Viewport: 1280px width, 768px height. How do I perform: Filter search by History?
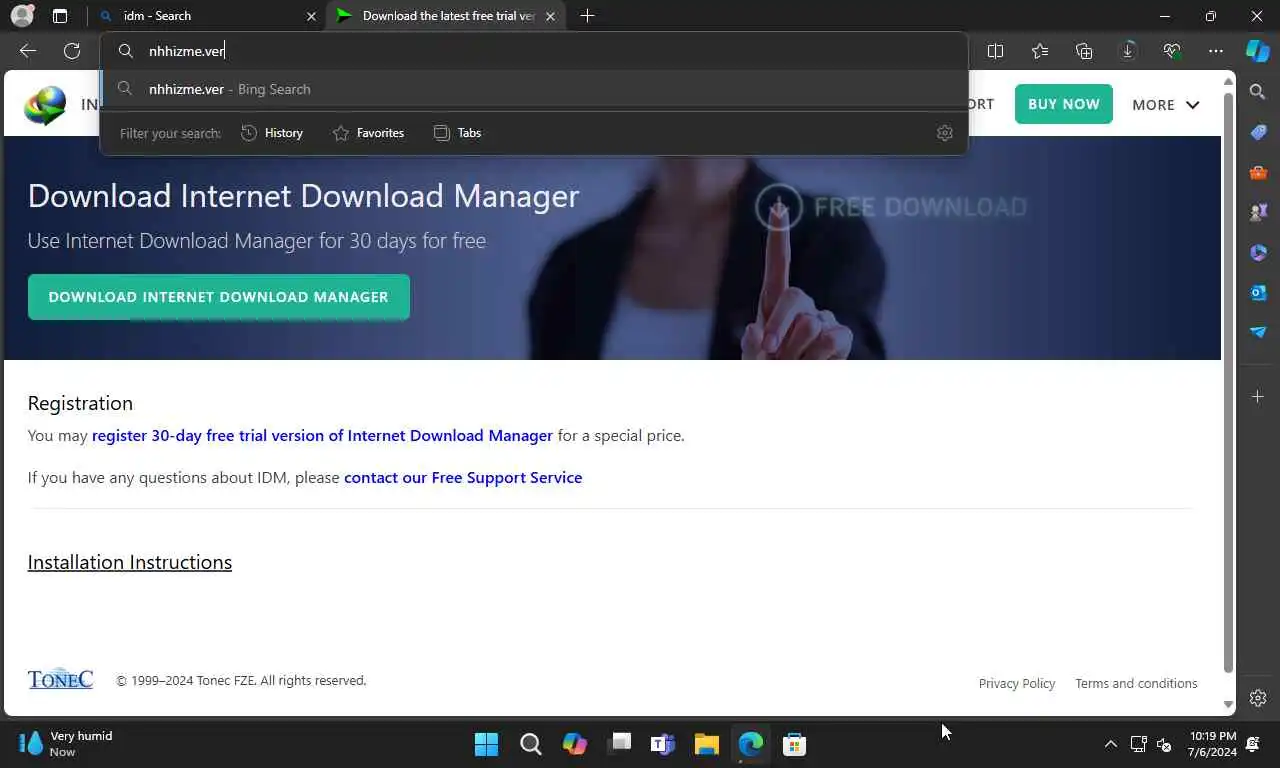tap(272, 133)
